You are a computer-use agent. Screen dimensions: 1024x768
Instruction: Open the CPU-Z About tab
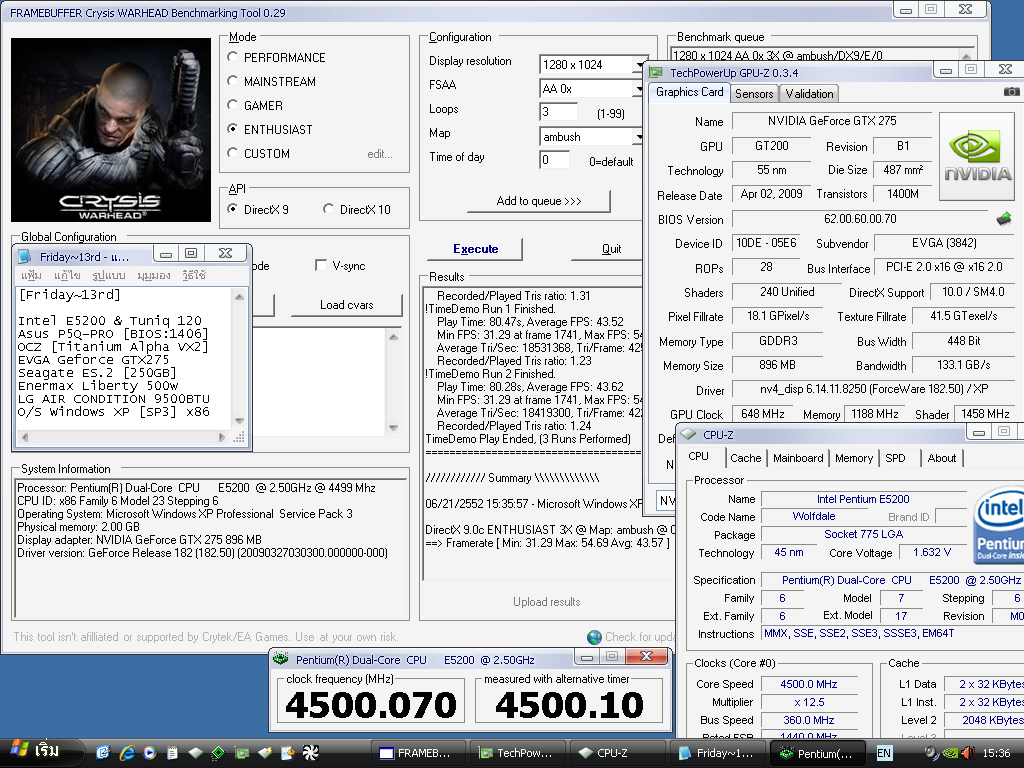pos(942,458)
